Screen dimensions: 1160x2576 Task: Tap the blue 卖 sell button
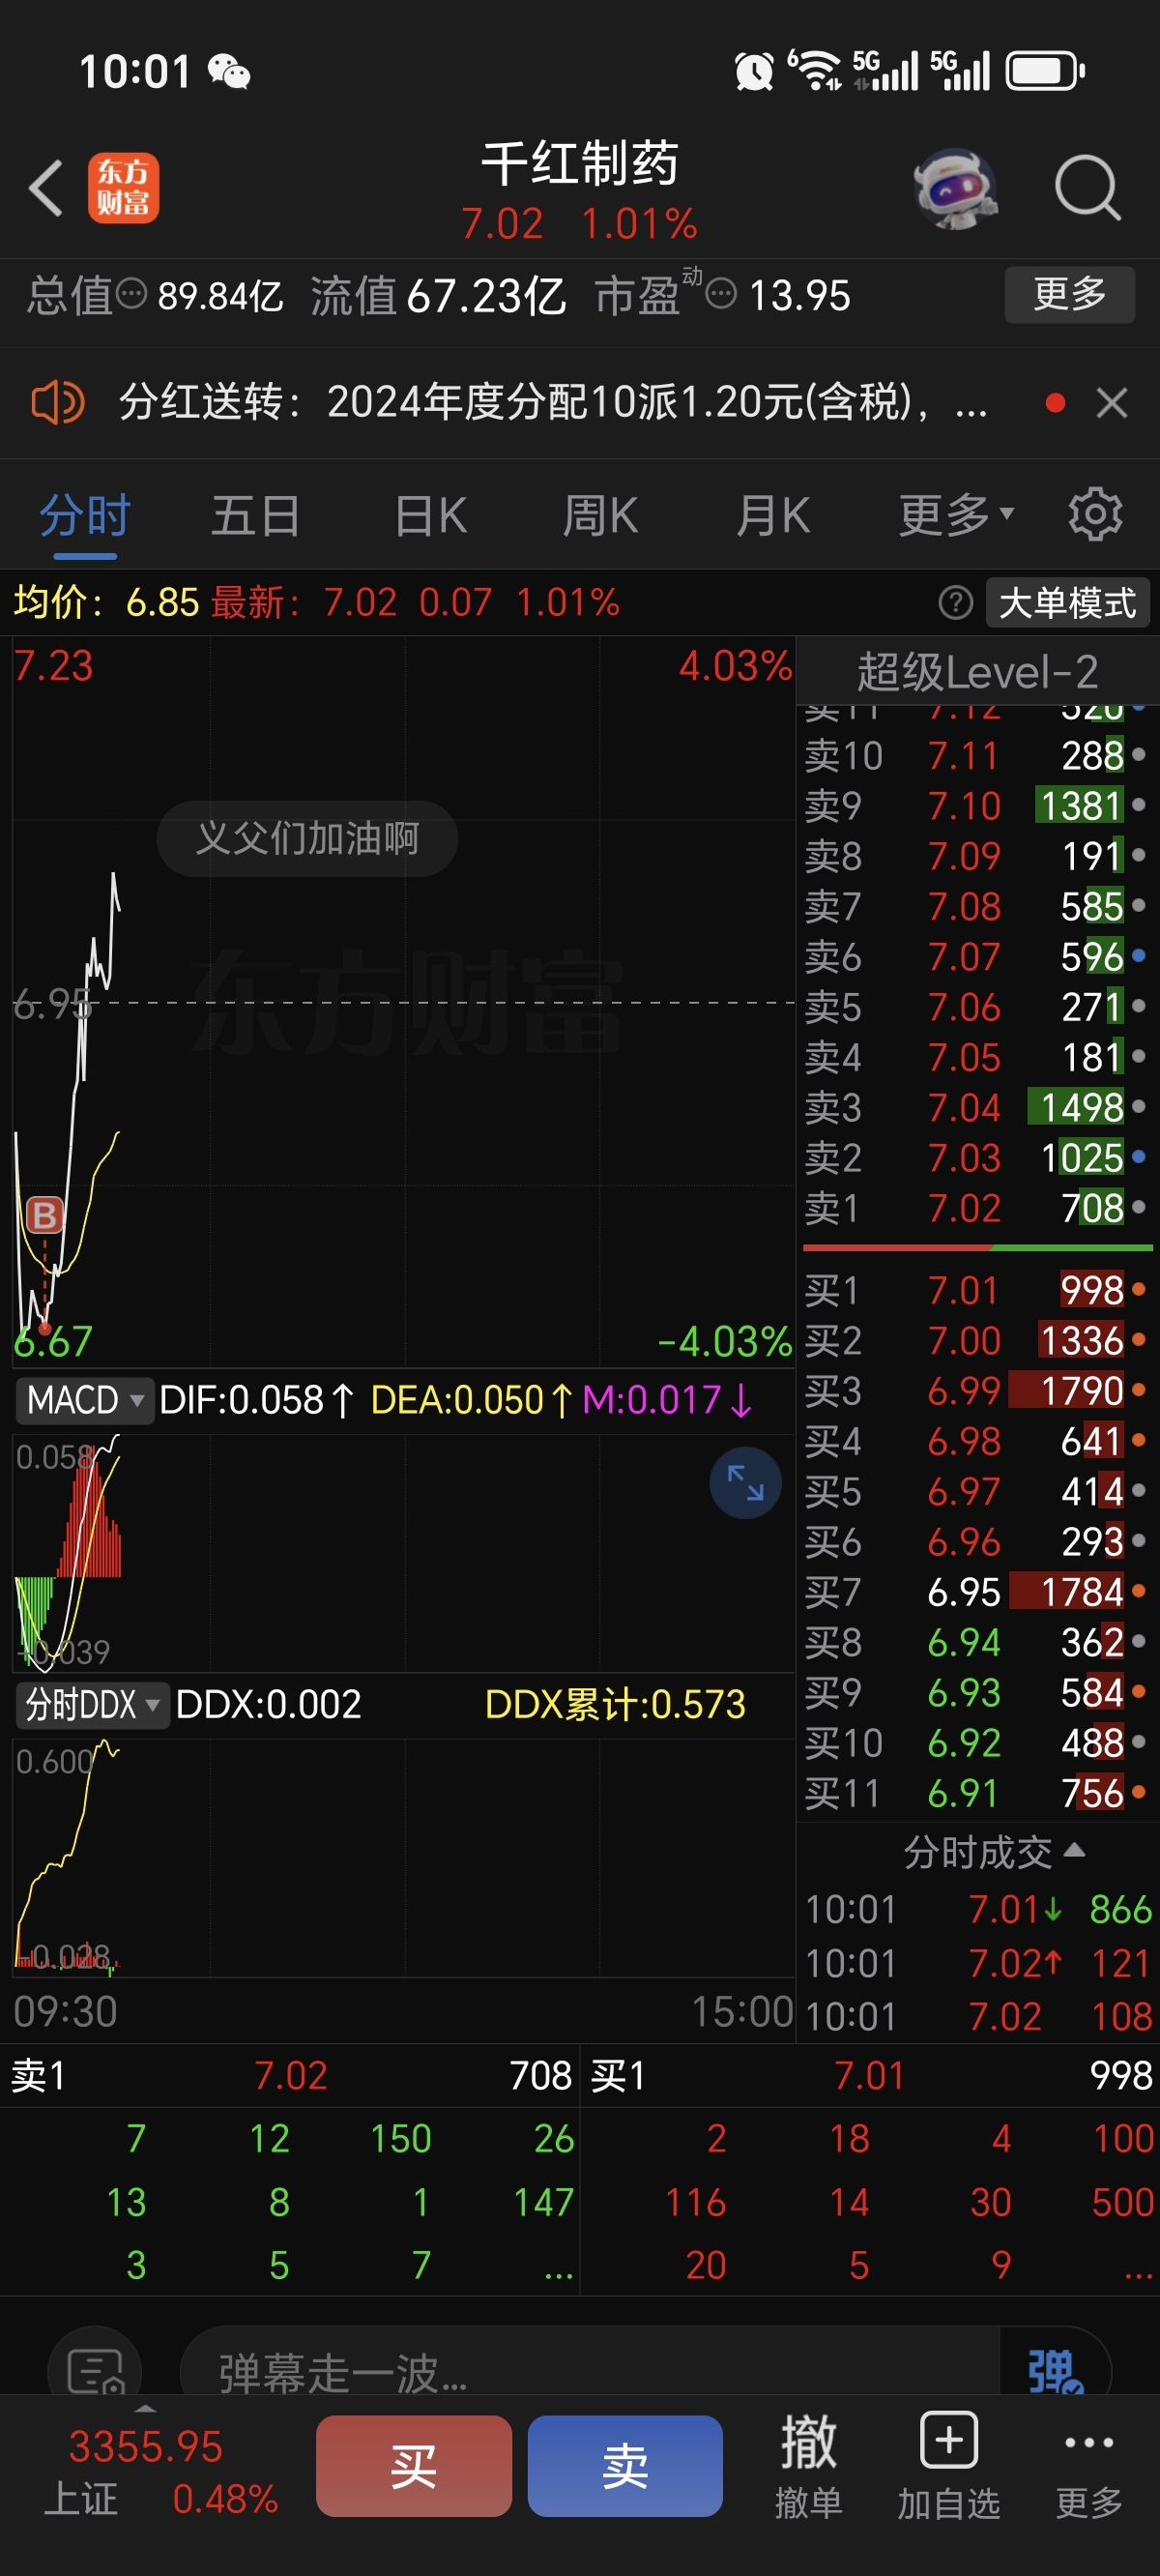coord(625,2466)
